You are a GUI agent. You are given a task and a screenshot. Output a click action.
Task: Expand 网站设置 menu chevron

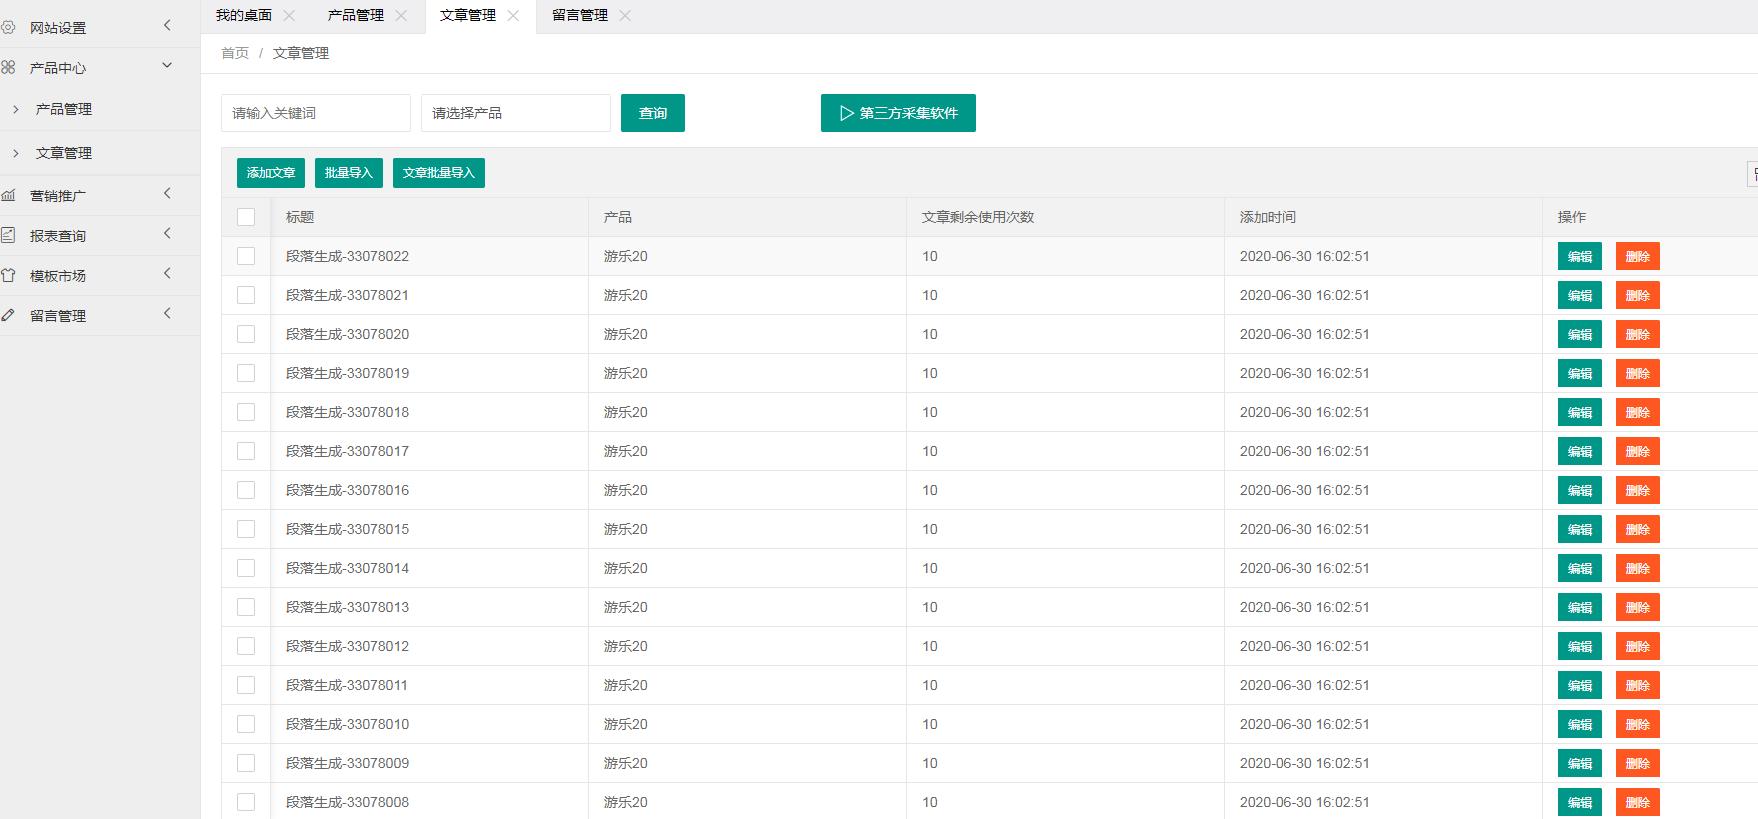(167, 25)
